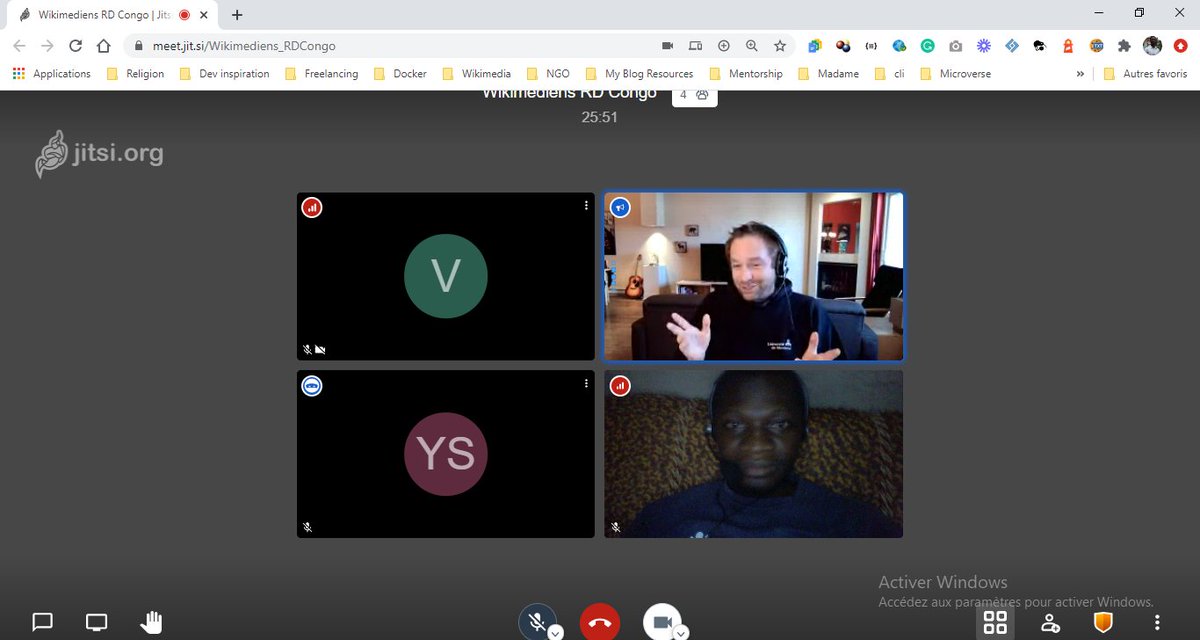This screenshot has width=1200, height=640.
Task: Open Mentorship bookmark folder
Action: coord(746,74)
